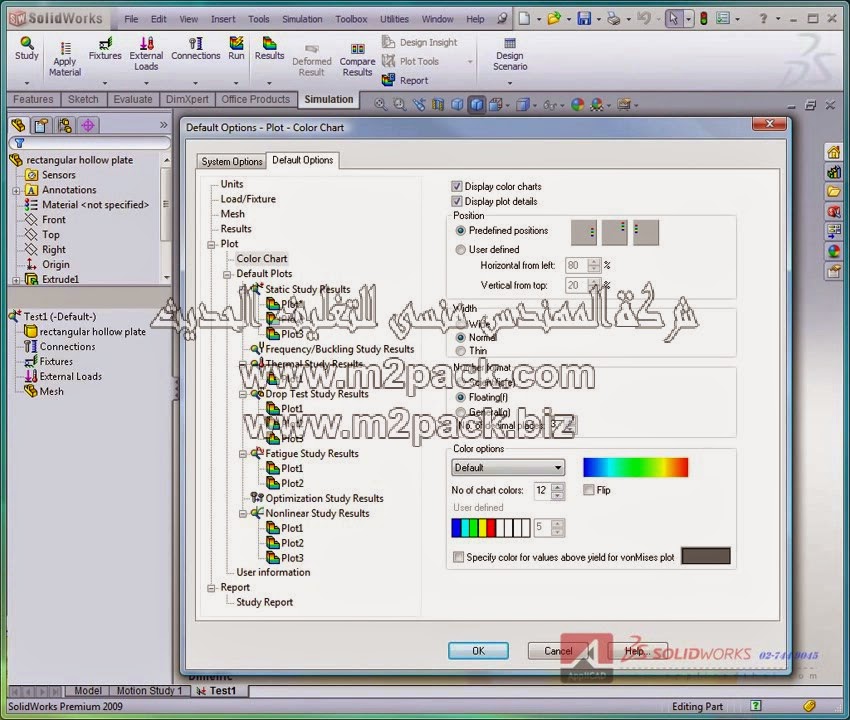Switch to System Options tab

tap(231, 162)
